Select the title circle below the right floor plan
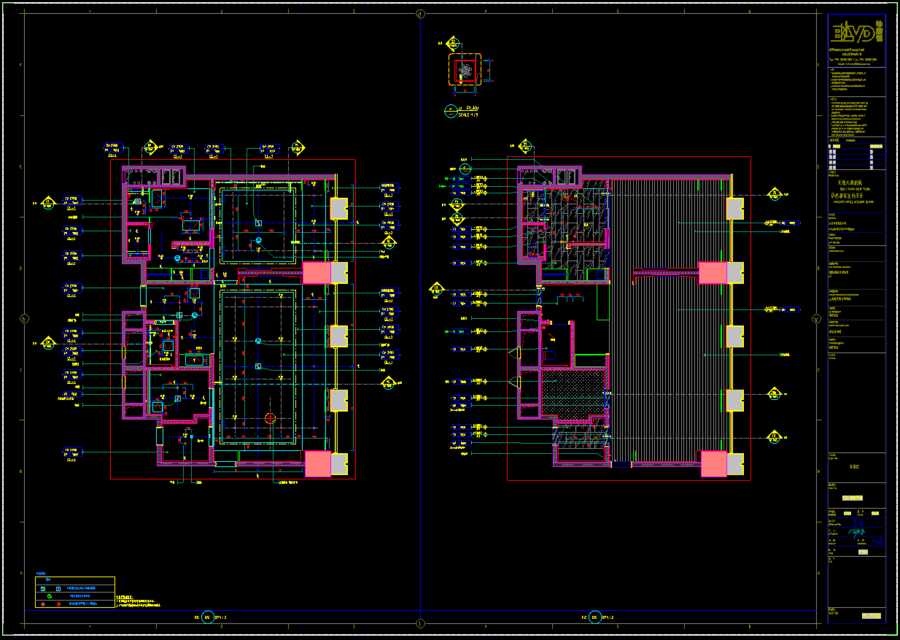The image size is (900, 640). coord(595,618)
